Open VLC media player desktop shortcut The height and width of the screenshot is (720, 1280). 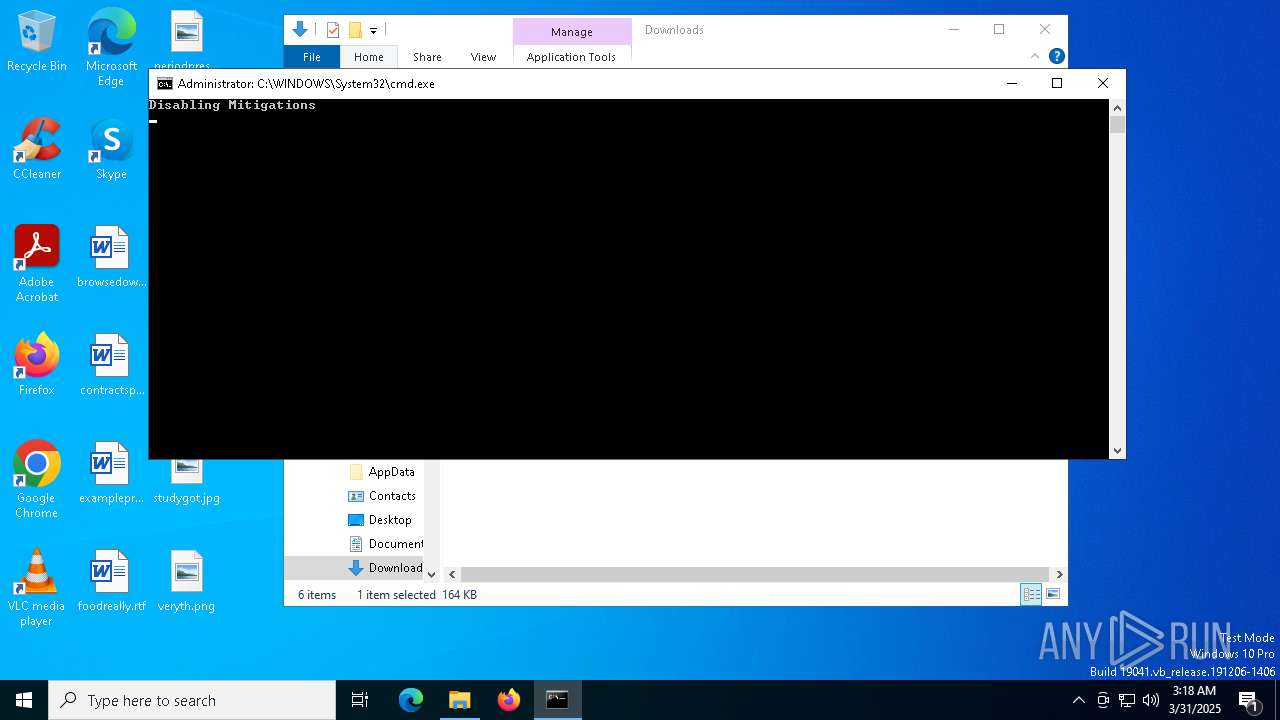pos(37,588)
